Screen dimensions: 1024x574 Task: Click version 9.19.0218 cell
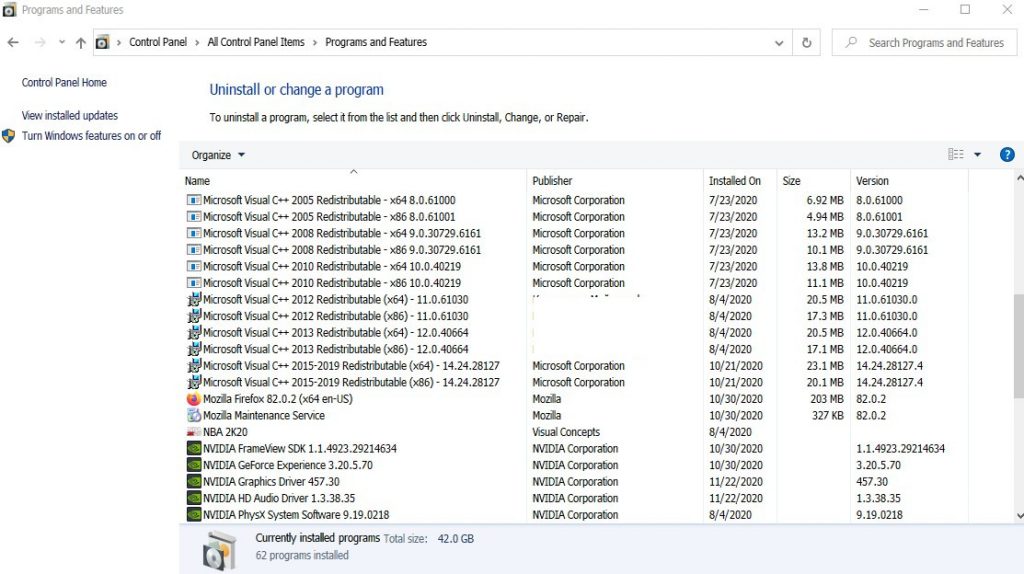tap(880, 515)
